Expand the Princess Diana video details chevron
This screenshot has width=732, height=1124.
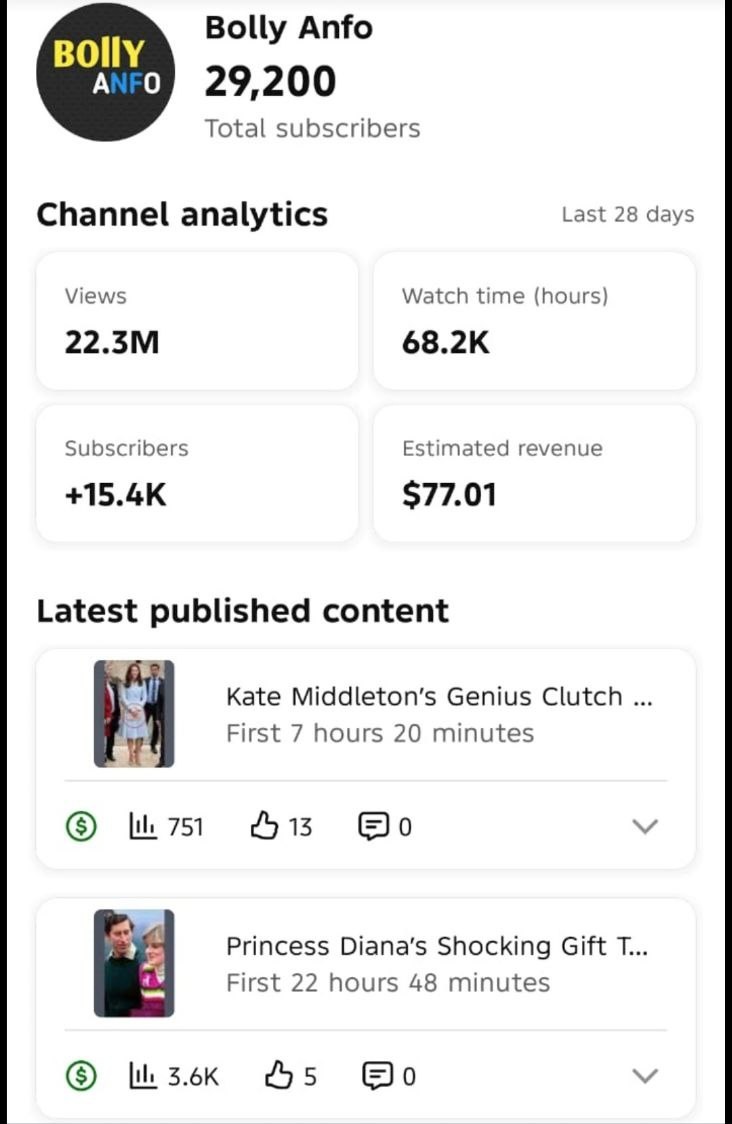tap(646, 1076)
